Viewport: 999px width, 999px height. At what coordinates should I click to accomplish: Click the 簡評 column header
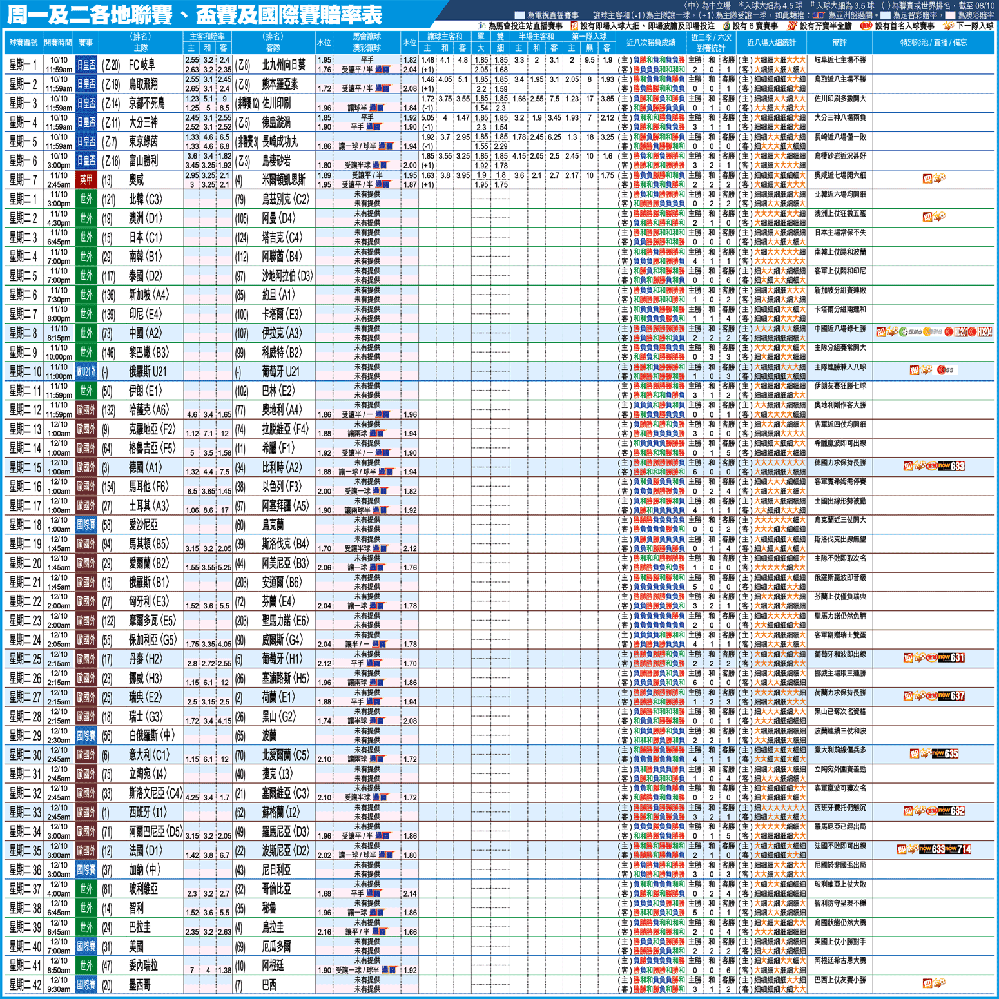[x=840, y=43]
